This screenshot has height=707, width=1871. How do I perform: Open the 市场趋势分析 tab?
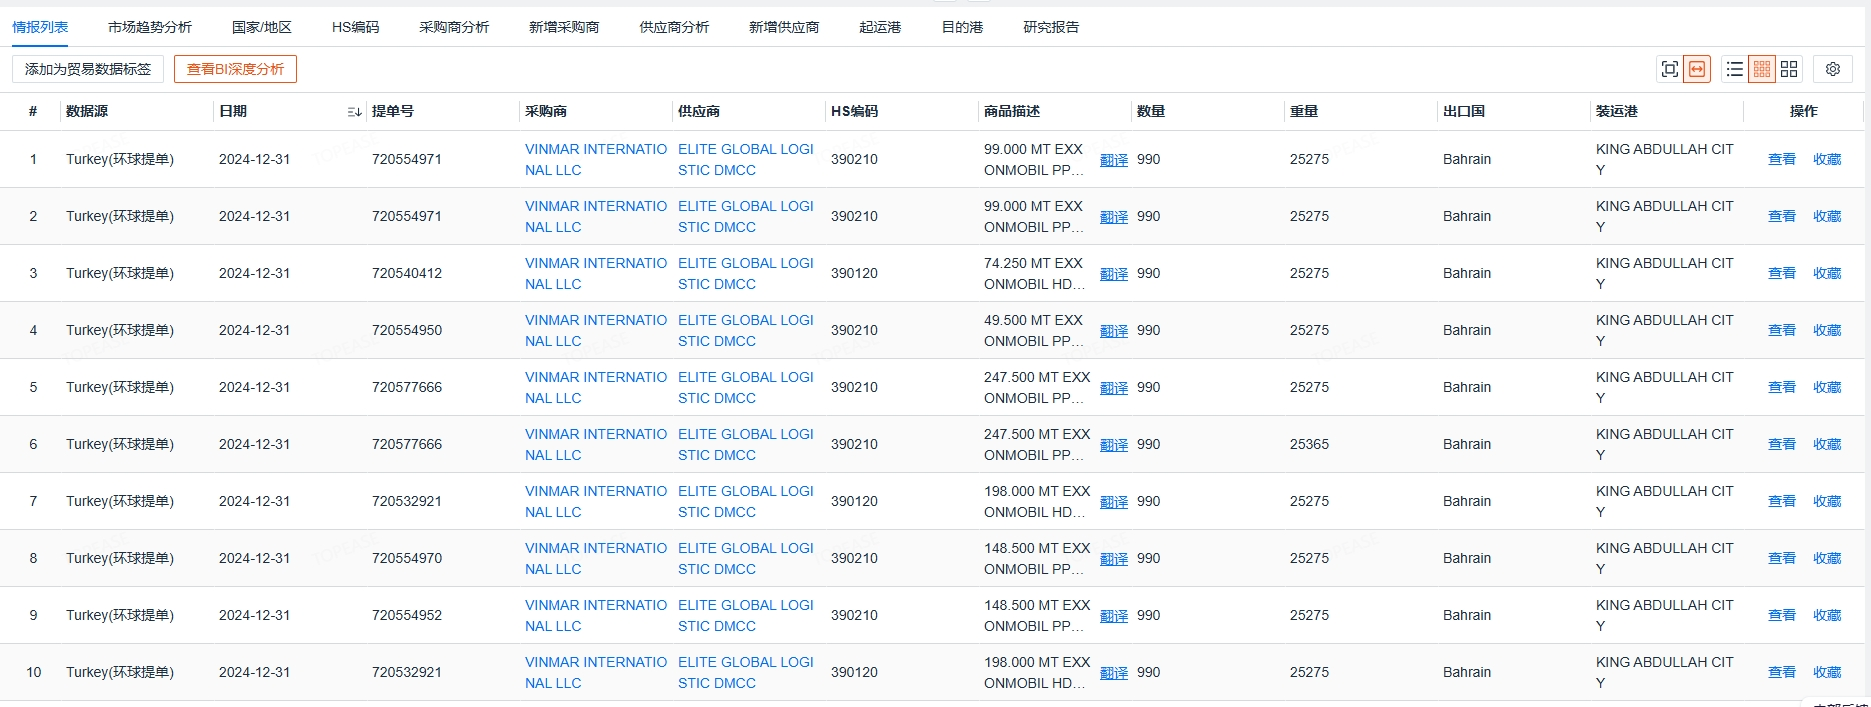(149, 27)
